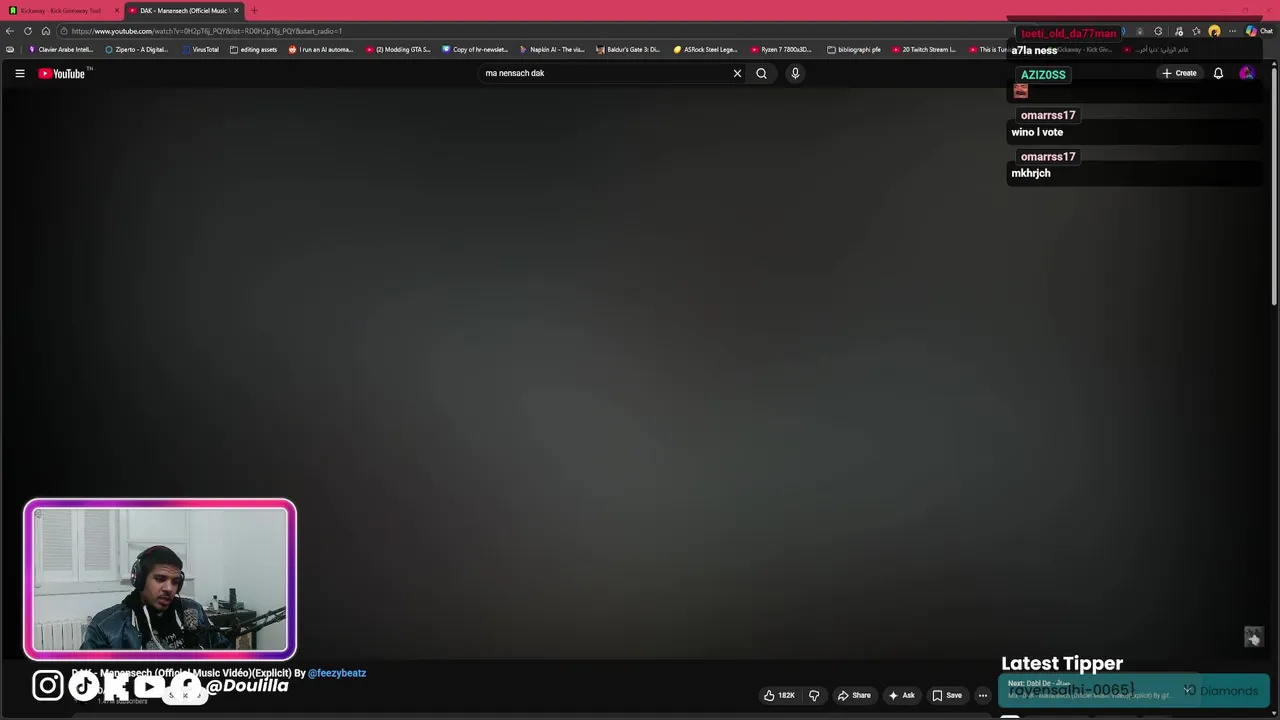Click chat message 'wino l vote'
This screenshot has height=720, width=1280.
[1037, 132]
